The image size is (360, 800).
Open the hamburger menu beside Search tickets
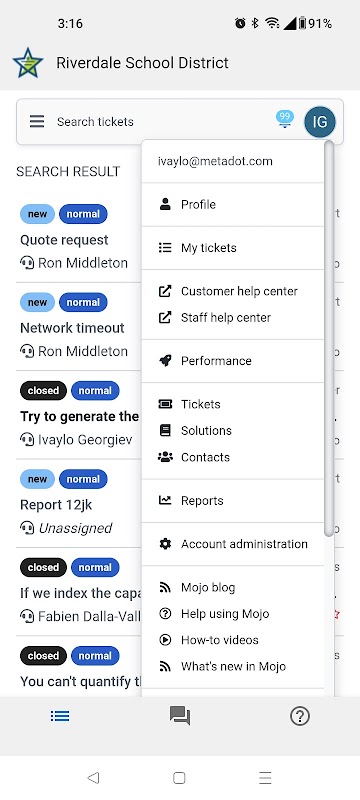point(37,121)
